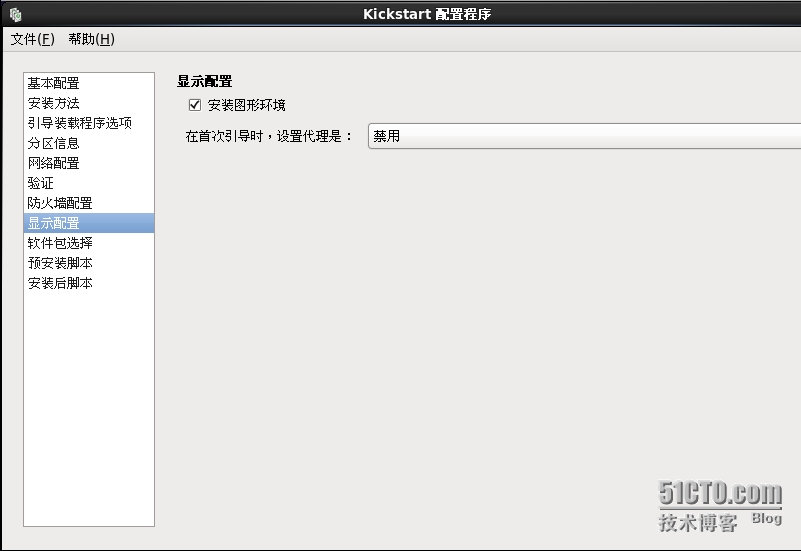Image resolution: width=801 pixels, height=551 pixels.
Task: Select 网络配置 in the sidebar list
Action: [89, 163]
